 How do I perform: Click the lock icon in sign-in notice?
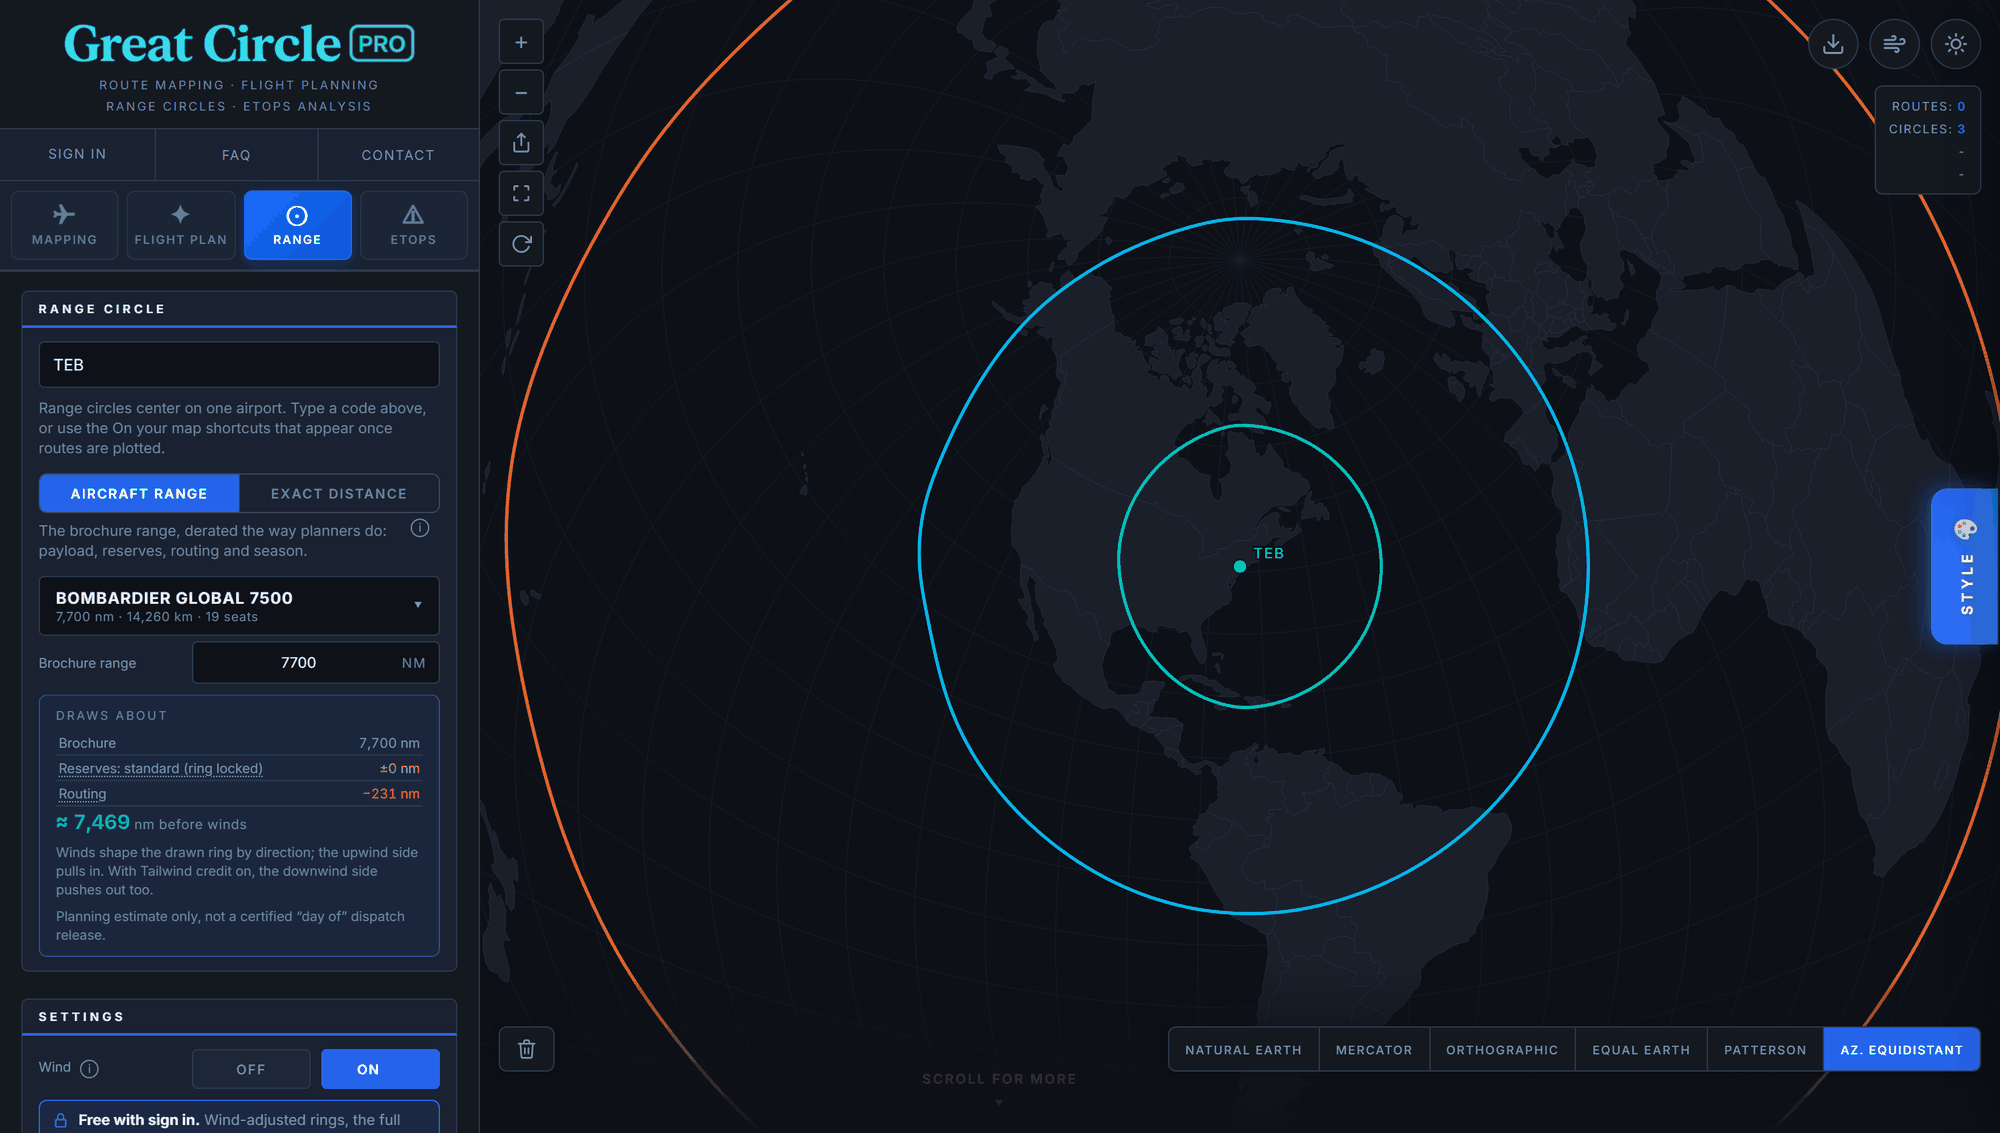[x=61, y=1120]
